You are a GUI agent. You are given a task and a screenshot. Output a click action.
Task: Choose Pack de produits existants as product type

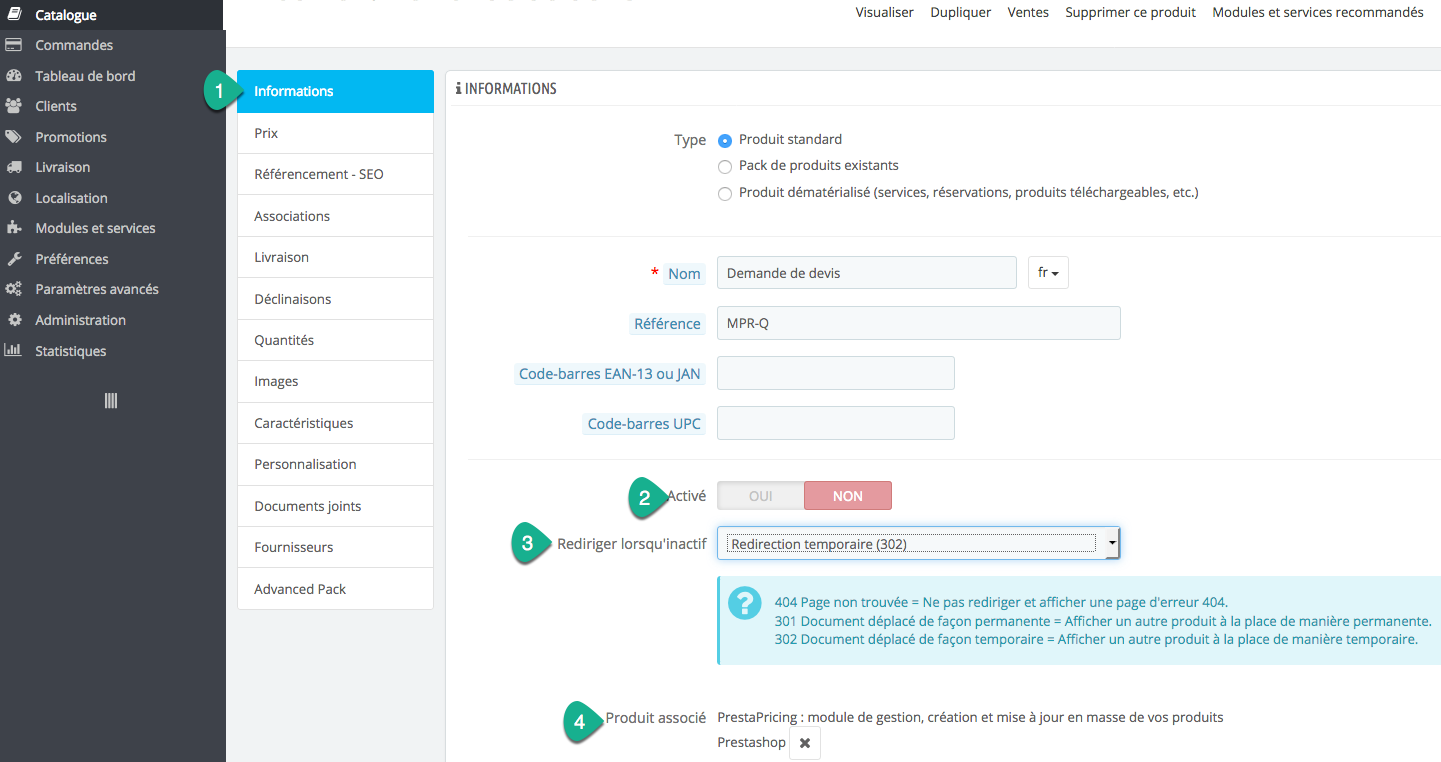[724, 166]
